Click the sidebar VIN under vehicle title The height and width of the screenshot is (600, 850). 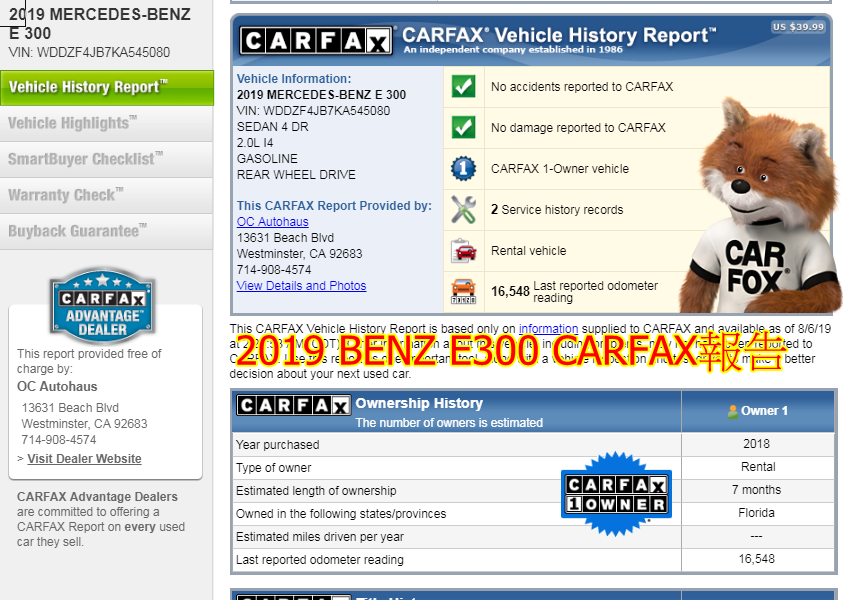point(89,53)
